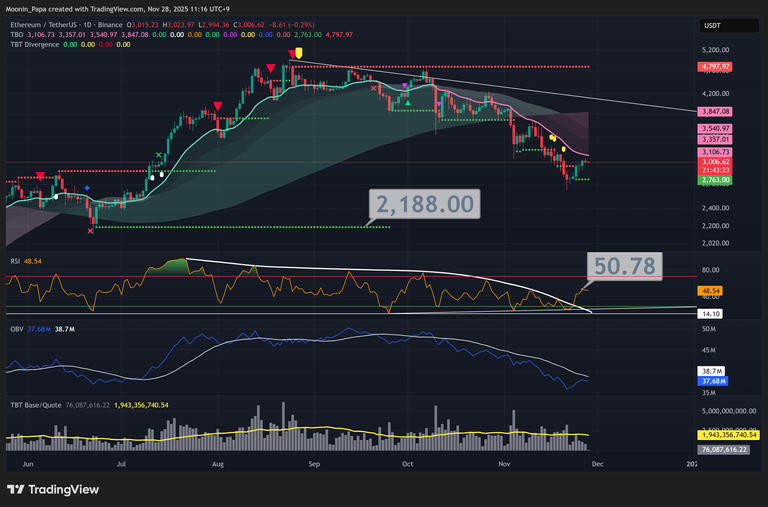Open the USDT currency selector
Viewport: 768px width, 507px height.
pos(712,27)
